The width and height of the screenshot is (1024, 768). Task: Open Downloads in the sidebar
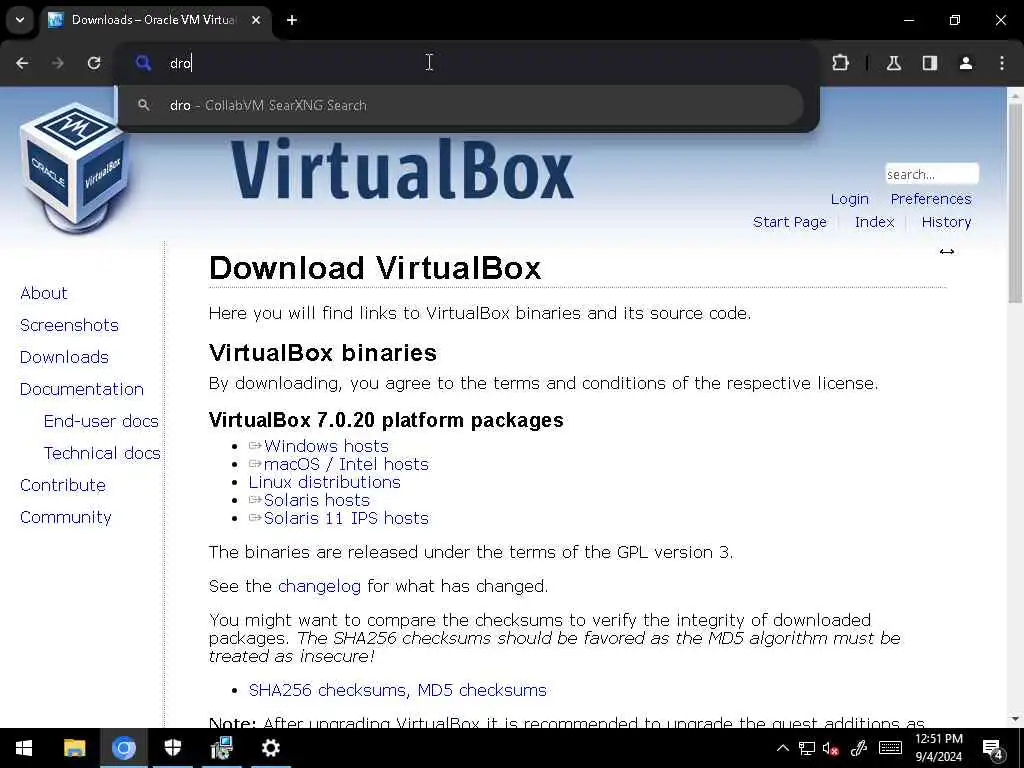64,357
